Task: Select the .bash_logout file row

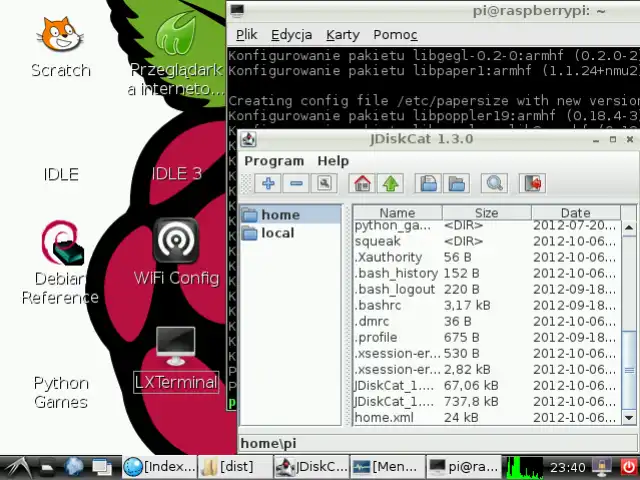Action: 487,289
